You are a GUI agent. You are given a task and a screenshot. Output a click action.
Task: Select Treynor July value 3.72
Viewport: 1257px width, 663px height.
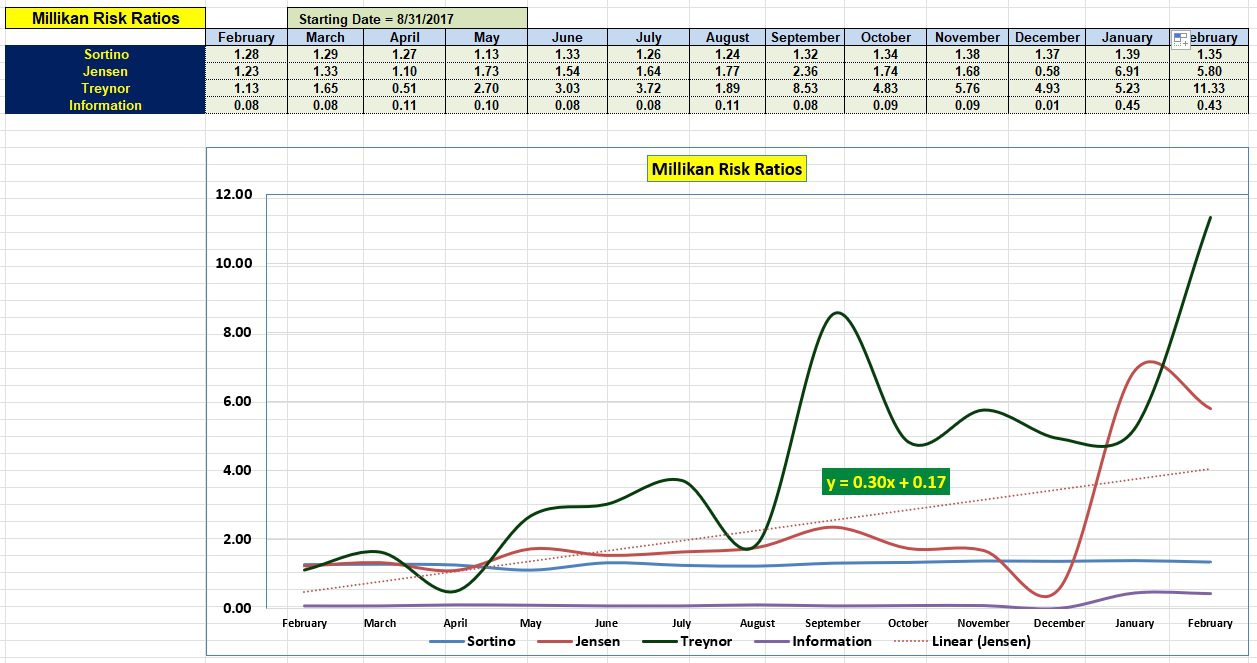pos(648,88)
